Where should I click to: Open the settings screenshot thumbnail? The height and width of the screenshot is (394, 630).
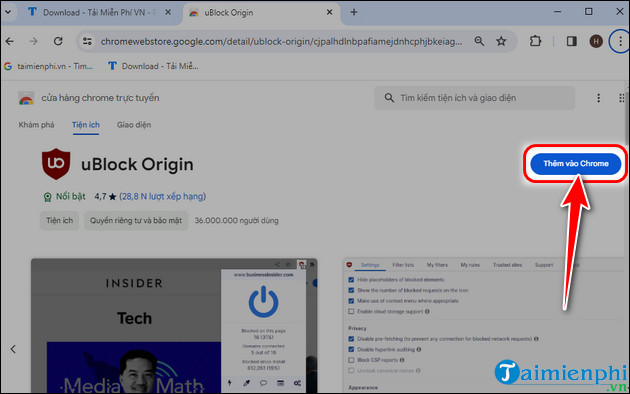484,326
